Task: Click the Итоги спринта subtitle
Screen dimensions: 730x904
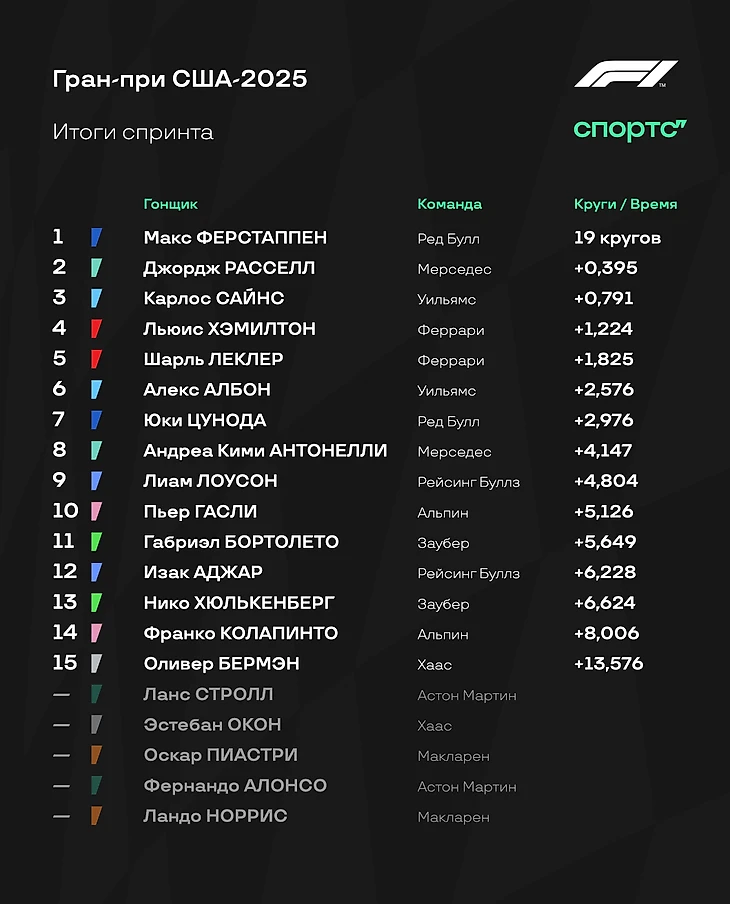Action: coord(133,132)
